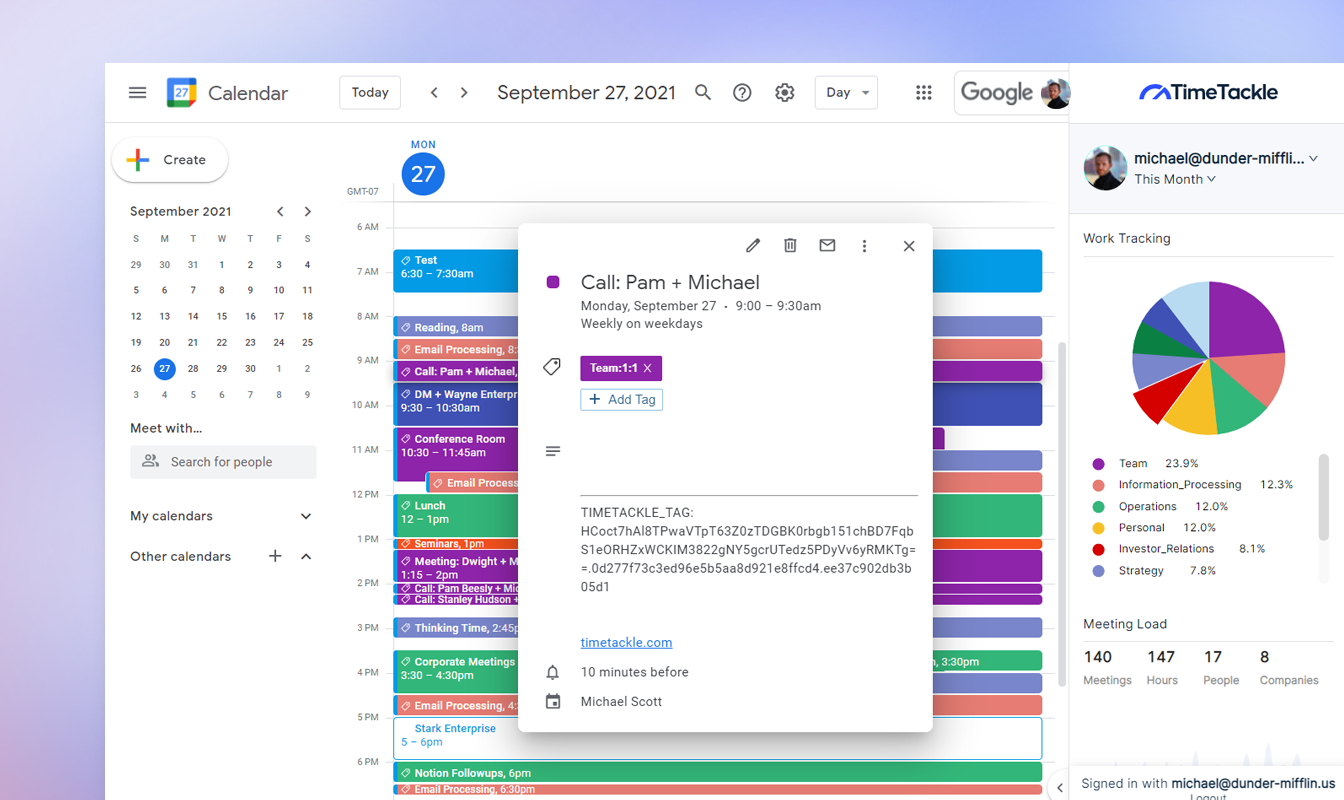1344x800 pixels.
Task: Click the tag label icon in popup
Action: coord(552,368)
